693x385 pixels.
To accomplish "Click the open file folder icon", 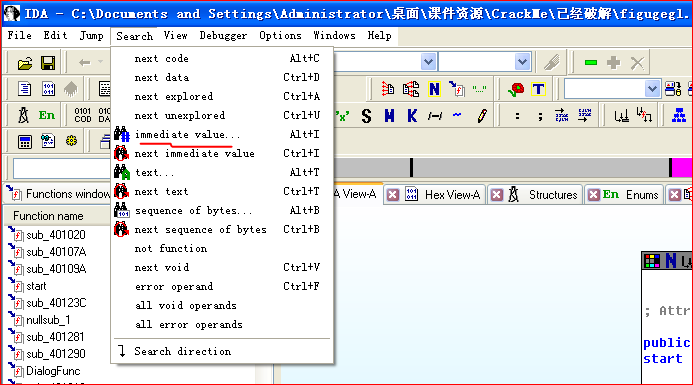I will tap(25, 63).
